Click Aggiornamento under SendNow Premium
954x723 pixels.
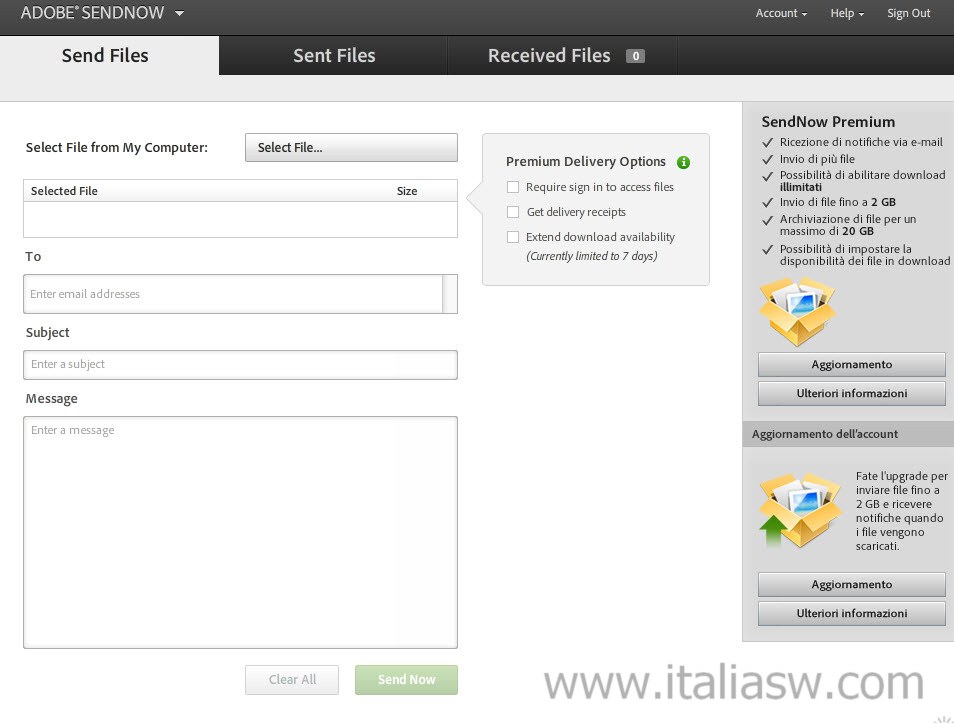(852, 365)
